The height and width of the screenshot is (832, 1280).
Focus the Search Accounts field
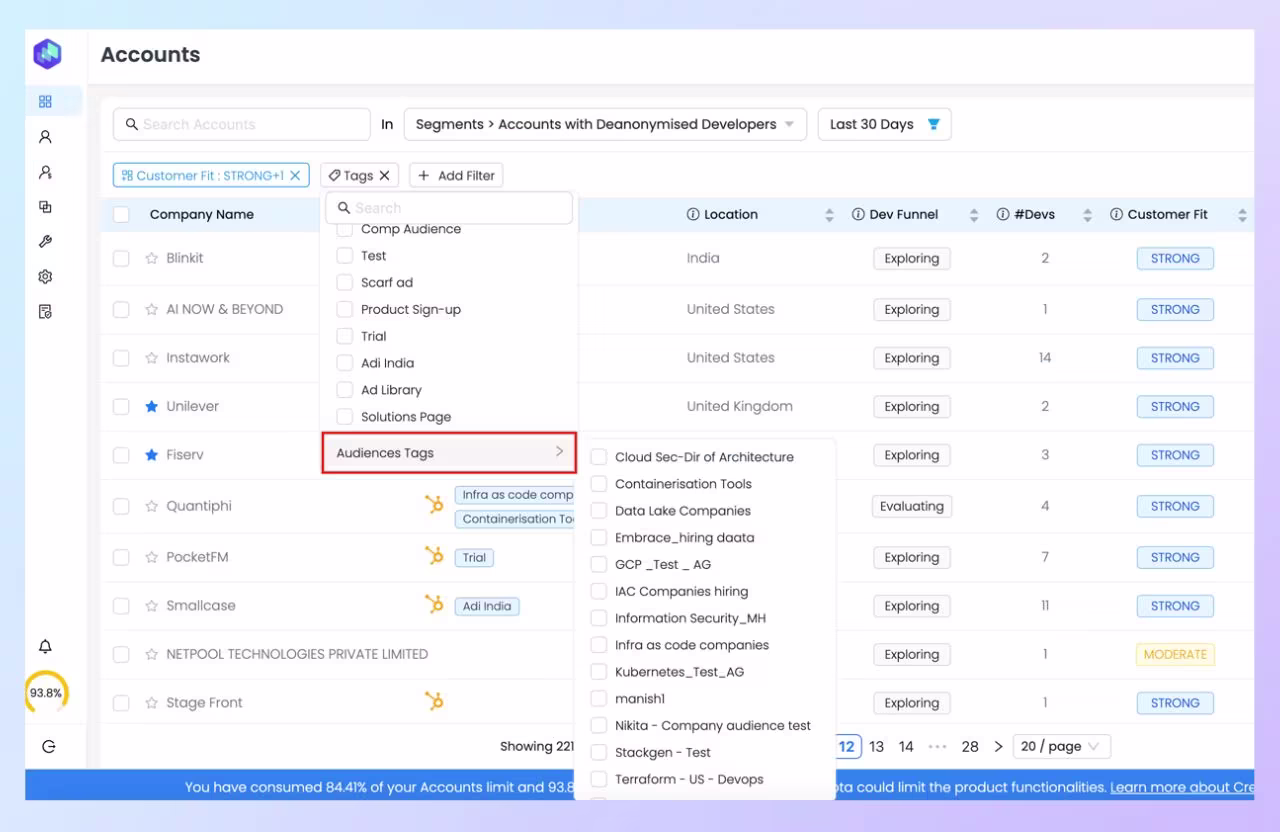click(x=242, y=124)
